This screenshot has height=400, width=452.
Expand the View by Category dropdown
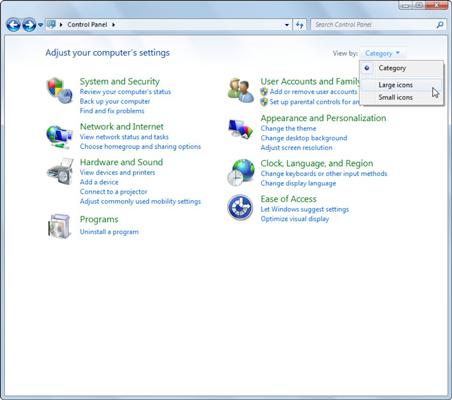[x=382, y=53]
